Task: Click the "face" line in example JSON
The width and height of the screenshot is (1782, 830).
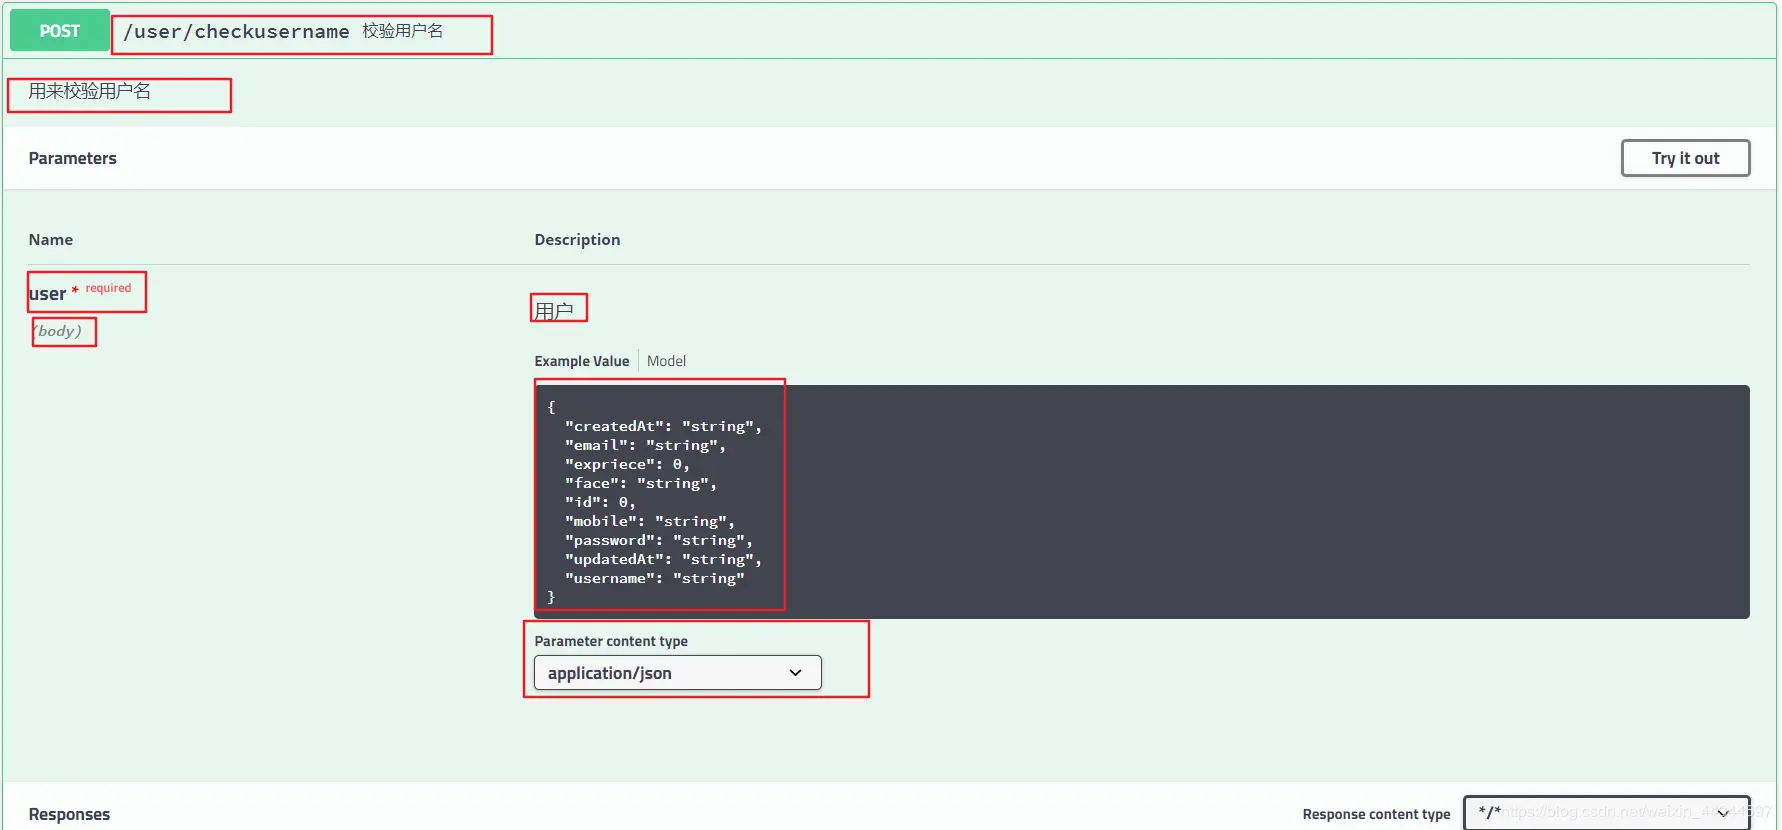Action: 641,483
